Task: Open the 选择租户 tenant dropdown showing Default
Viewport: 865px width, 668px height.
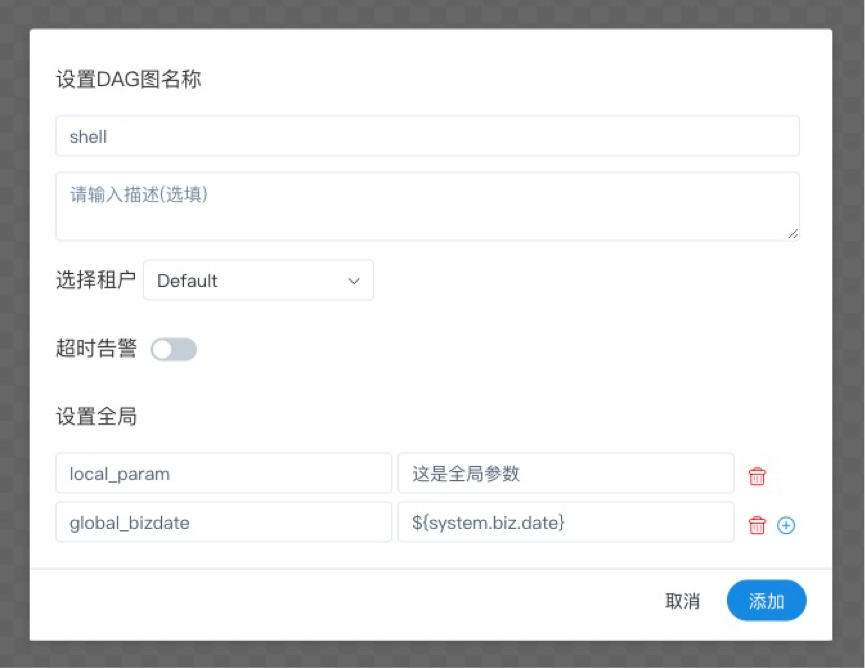Action: point(258,280)
